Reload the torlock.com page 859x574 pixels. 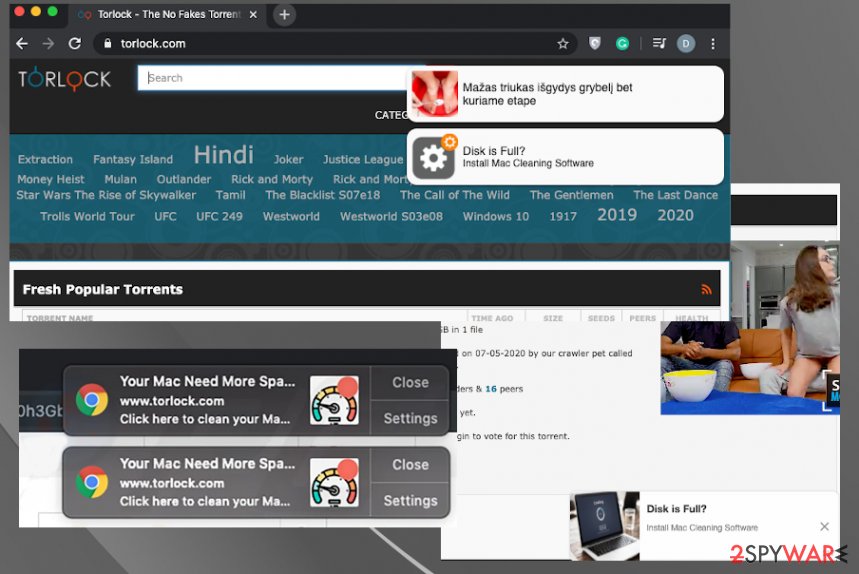[x=74, y=44]
